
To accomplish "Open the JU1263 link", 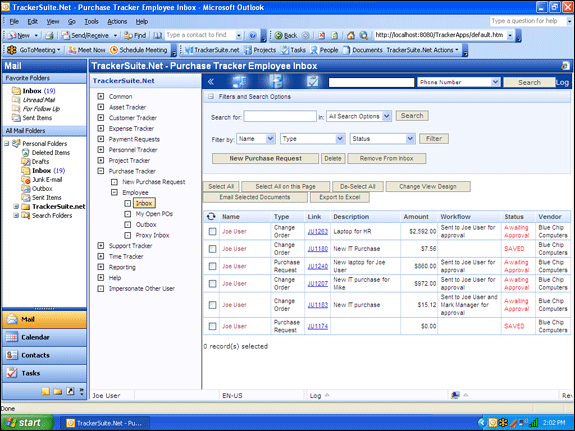I will tap(318, 231).
